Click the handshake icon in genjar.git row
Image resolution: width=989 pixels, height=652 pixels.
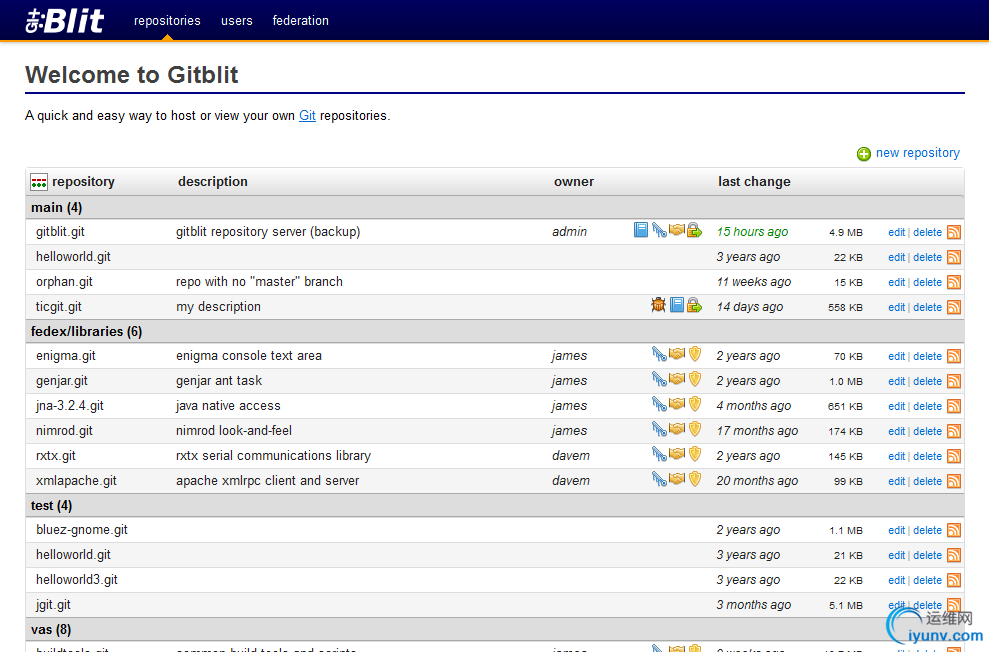[x=677, y=378]
